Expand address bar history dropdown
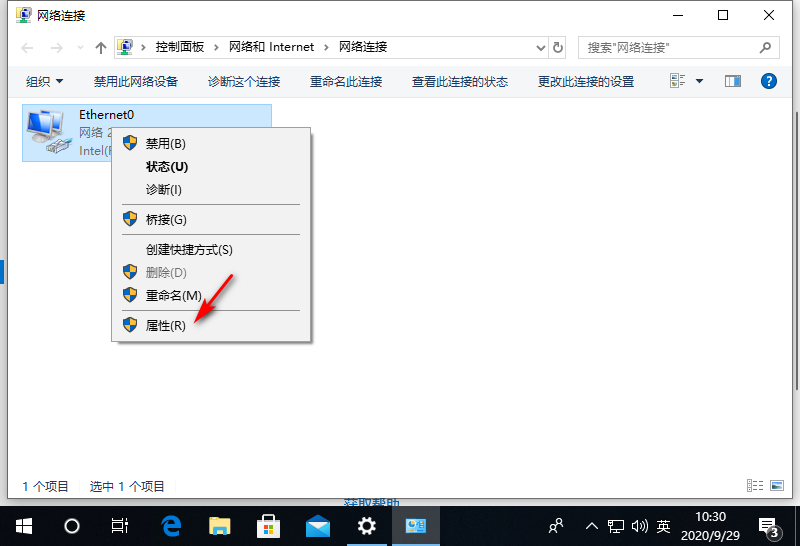The width and height of the screenshot is (800, 546). 539,47
